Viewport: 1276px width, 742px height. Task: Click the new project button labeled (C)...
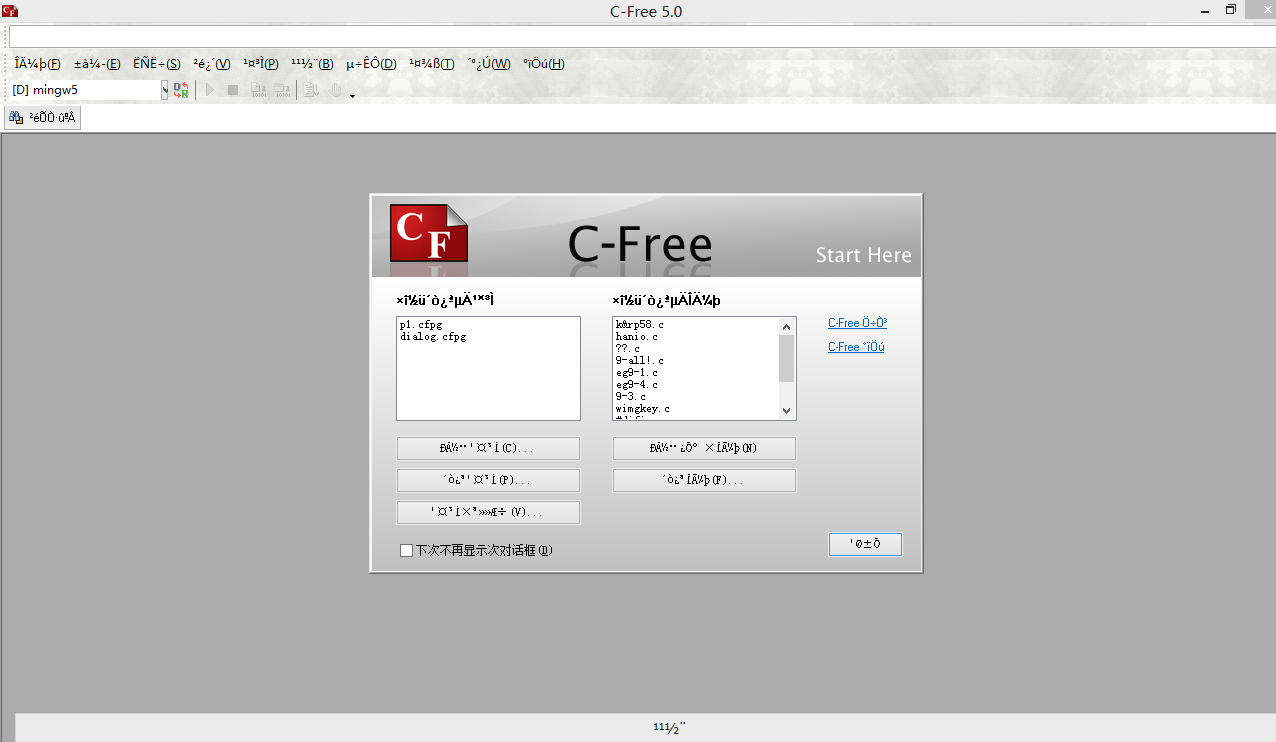point(488,448)
